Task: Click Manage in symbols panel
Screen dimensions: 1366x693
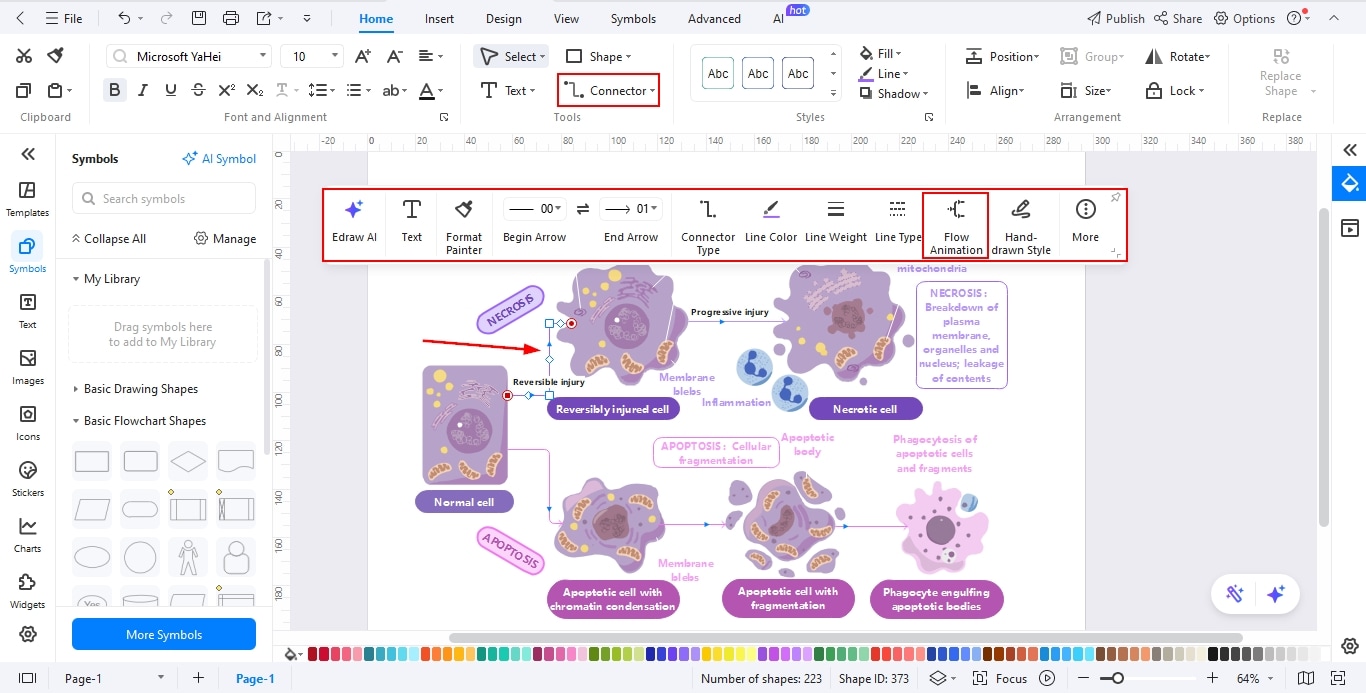Action: (225, 239)
